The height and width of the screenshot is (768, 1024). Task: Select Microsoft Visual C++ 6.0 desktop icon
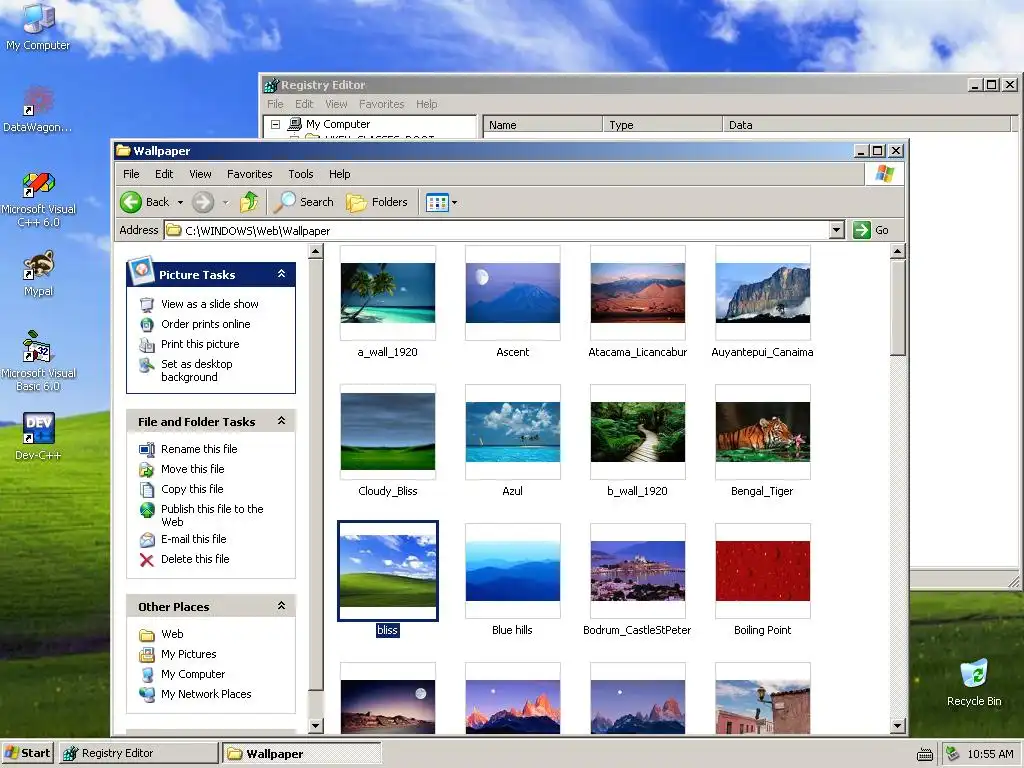click(39, 198)
